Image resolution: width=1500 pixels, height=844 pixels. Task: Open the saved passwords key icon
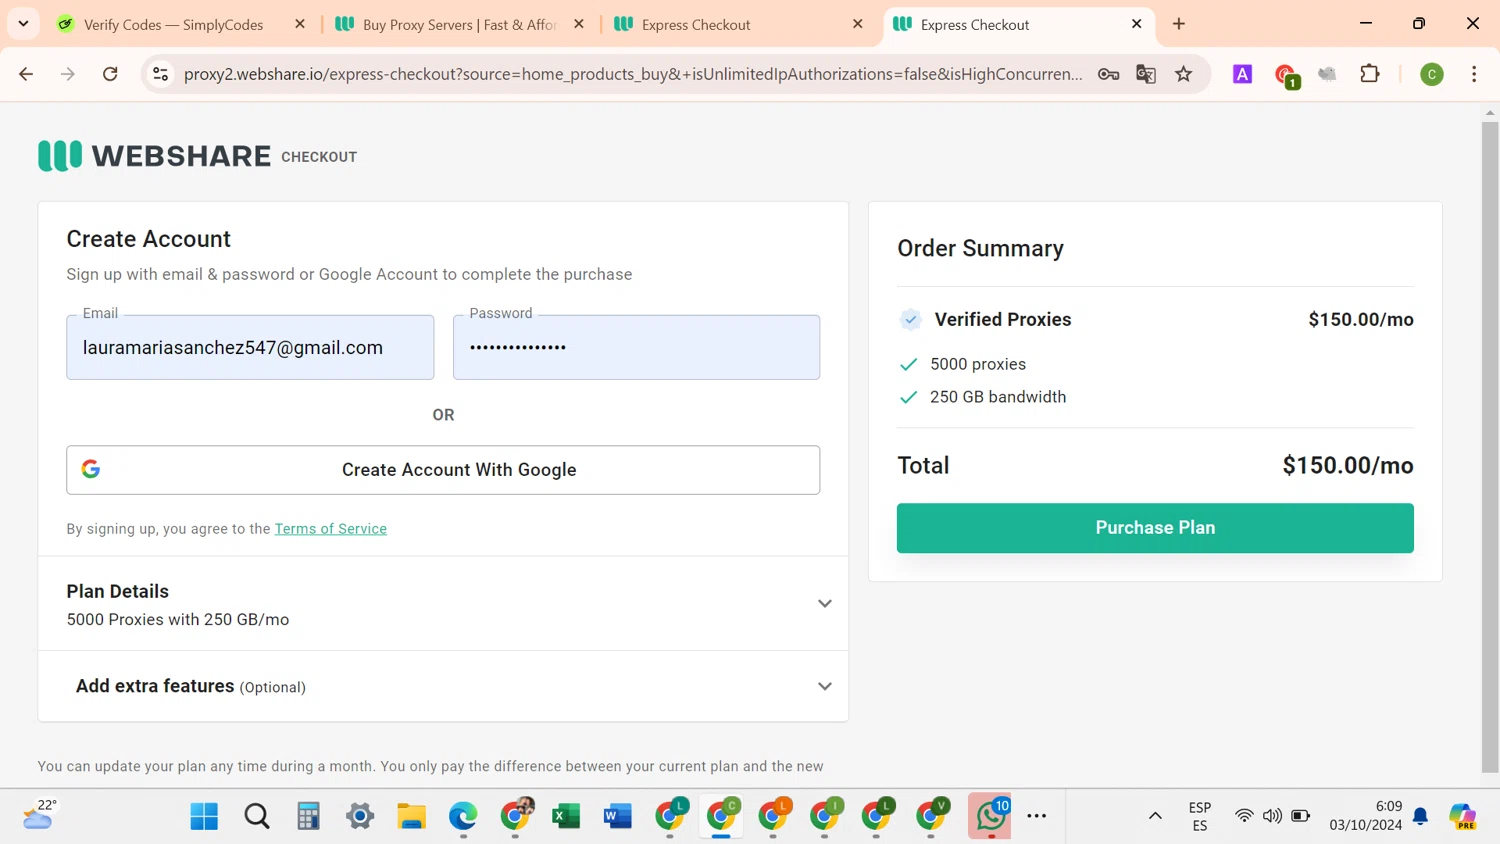coord(1108,74)
